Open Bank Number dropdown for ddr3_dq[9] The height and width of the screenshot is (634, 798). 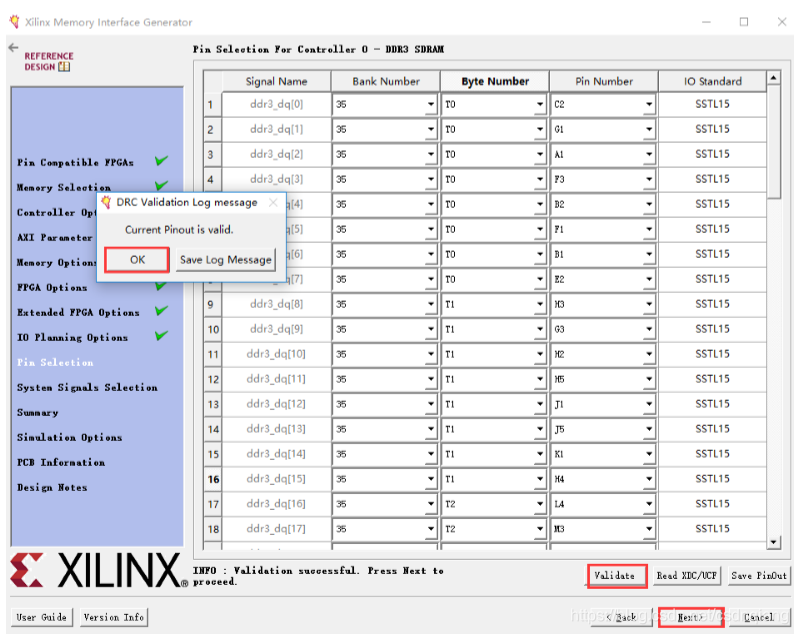click(431, 329)
